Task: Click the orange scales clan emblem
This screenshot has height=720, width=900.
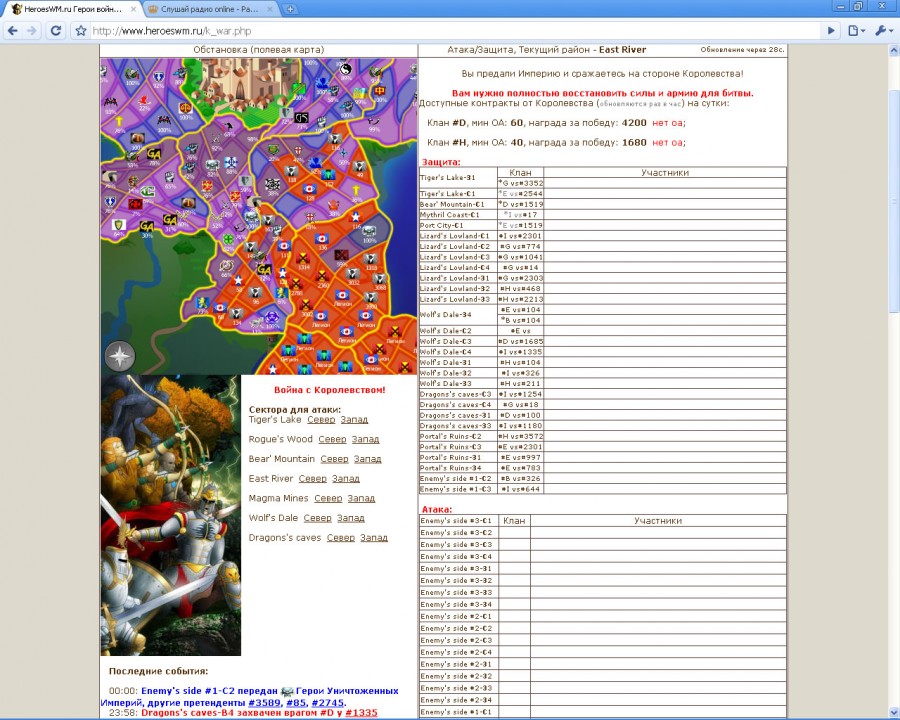Action: click(186, 108)
